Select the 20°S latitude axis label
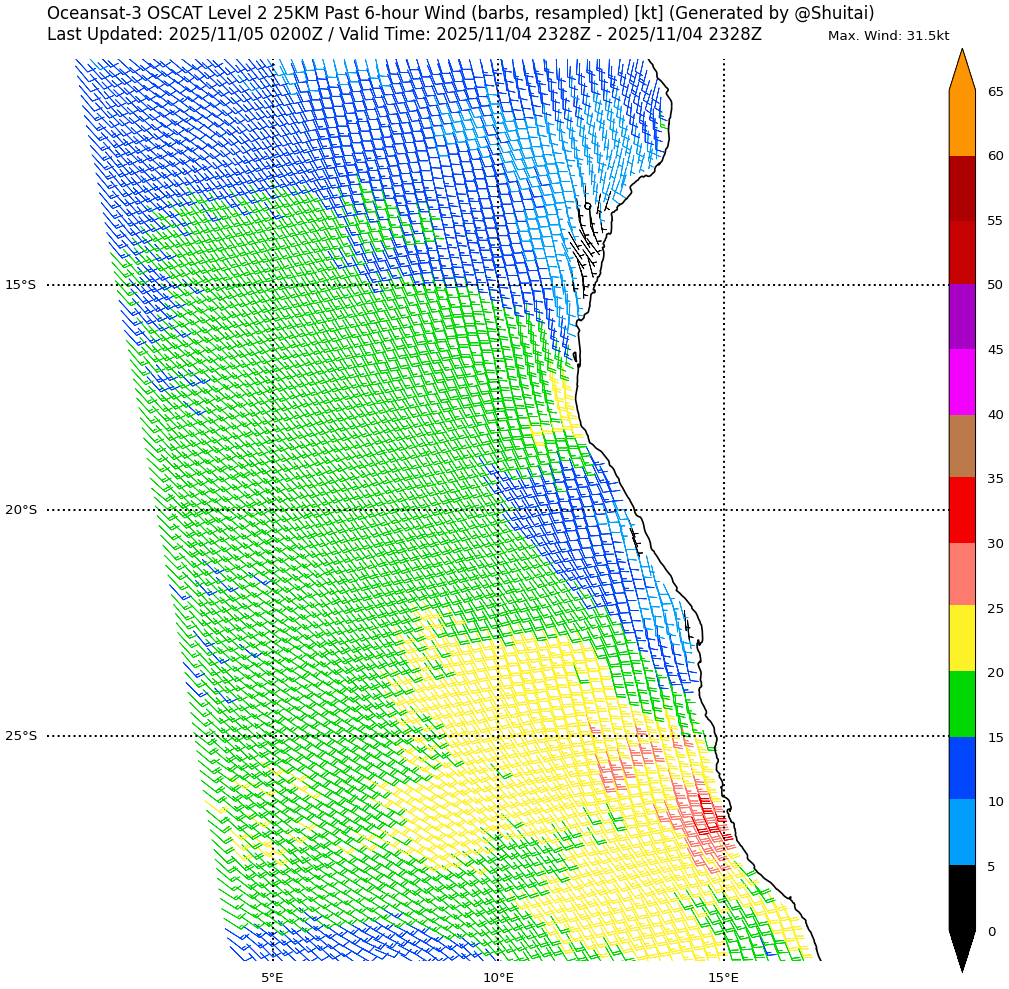 point(20,510)
